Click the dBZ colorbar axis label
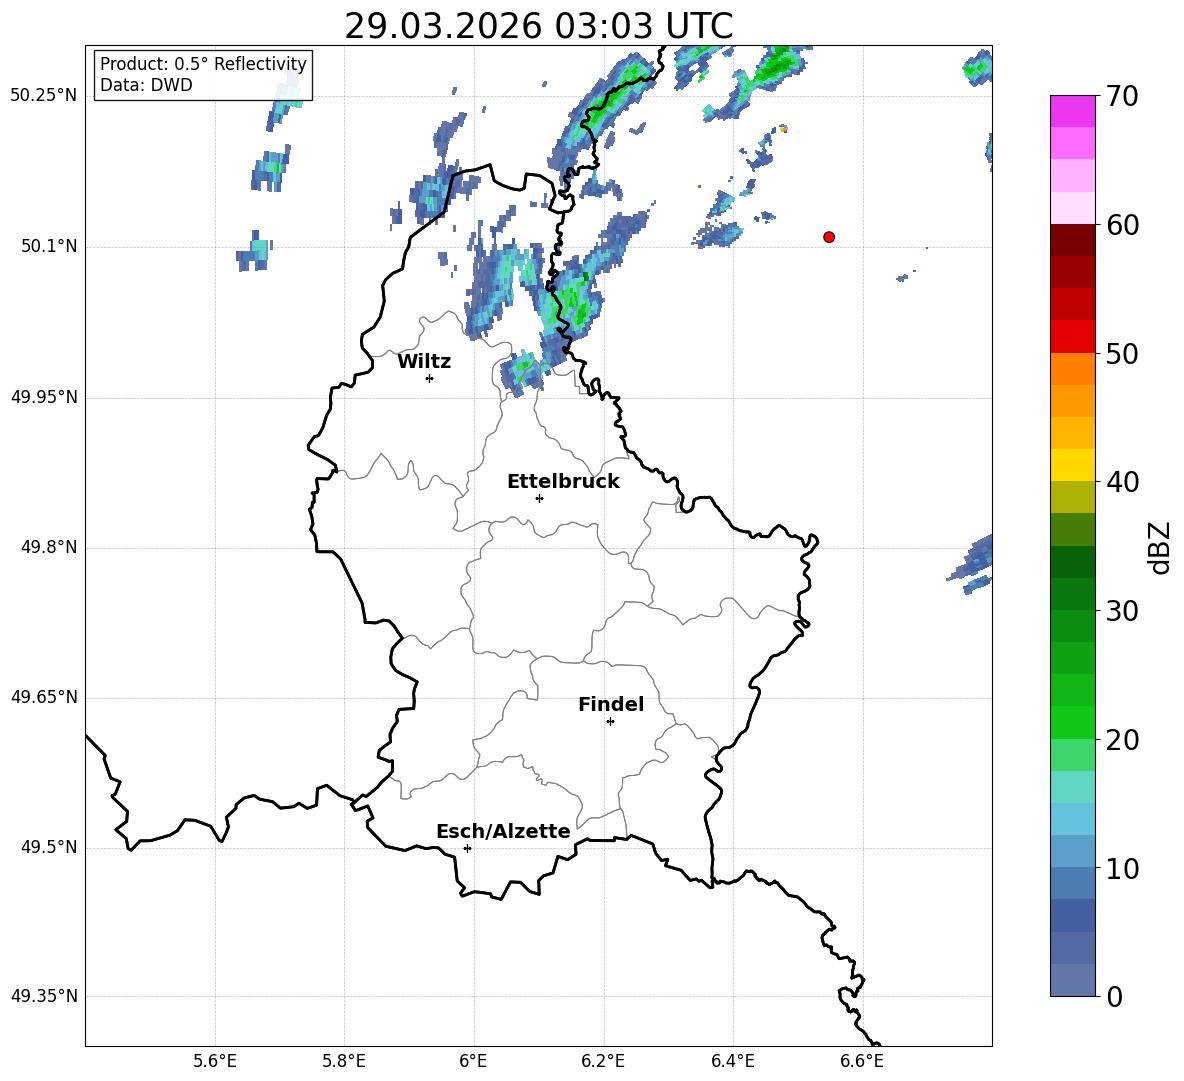 [x=1160, y=547]
